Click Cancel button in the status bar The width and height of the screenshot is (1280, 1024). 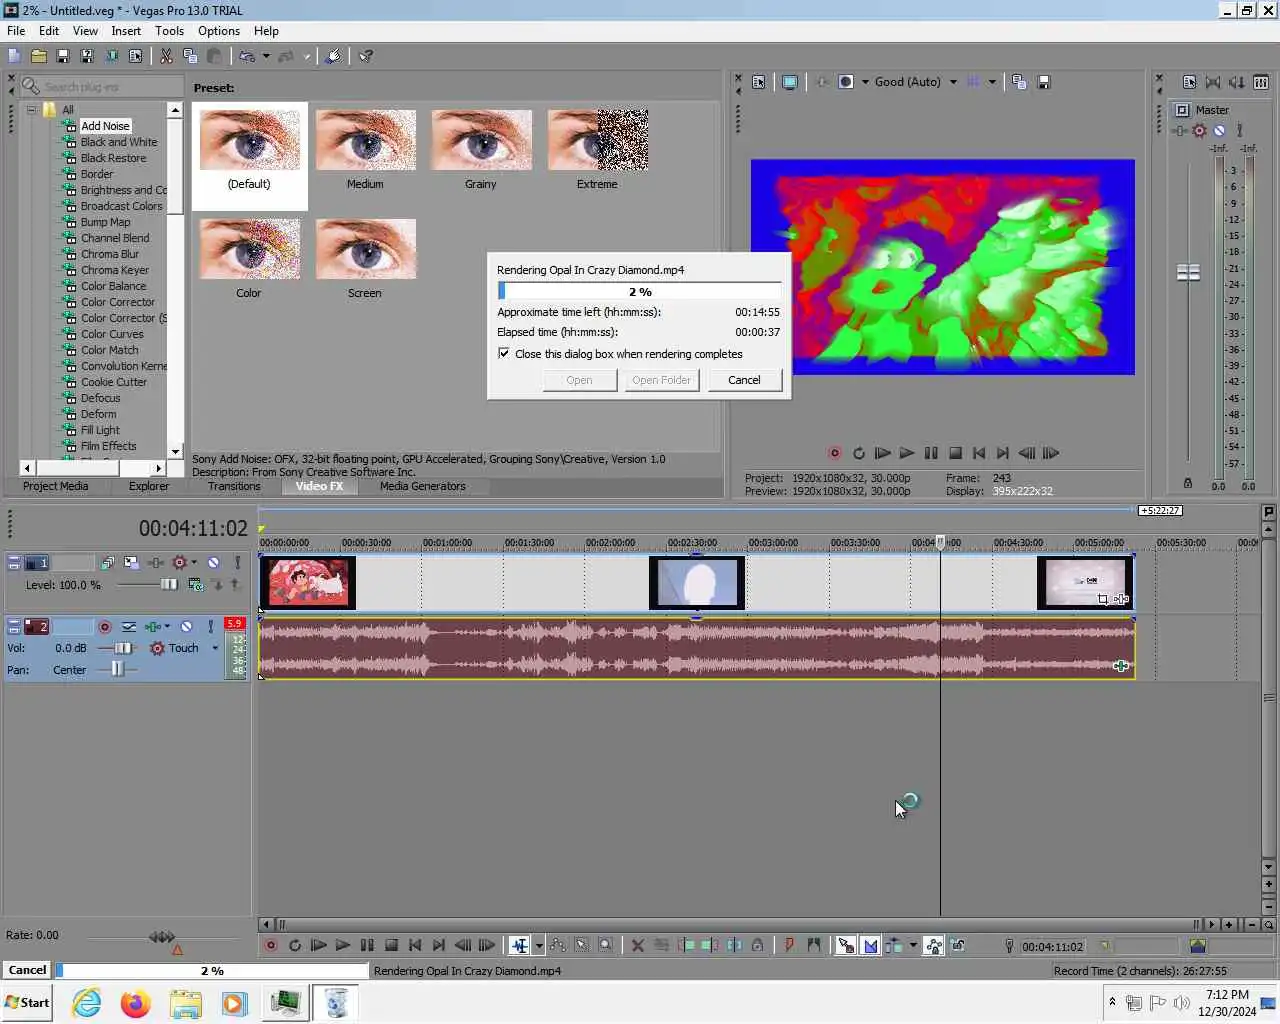click(x=27, y=970)
